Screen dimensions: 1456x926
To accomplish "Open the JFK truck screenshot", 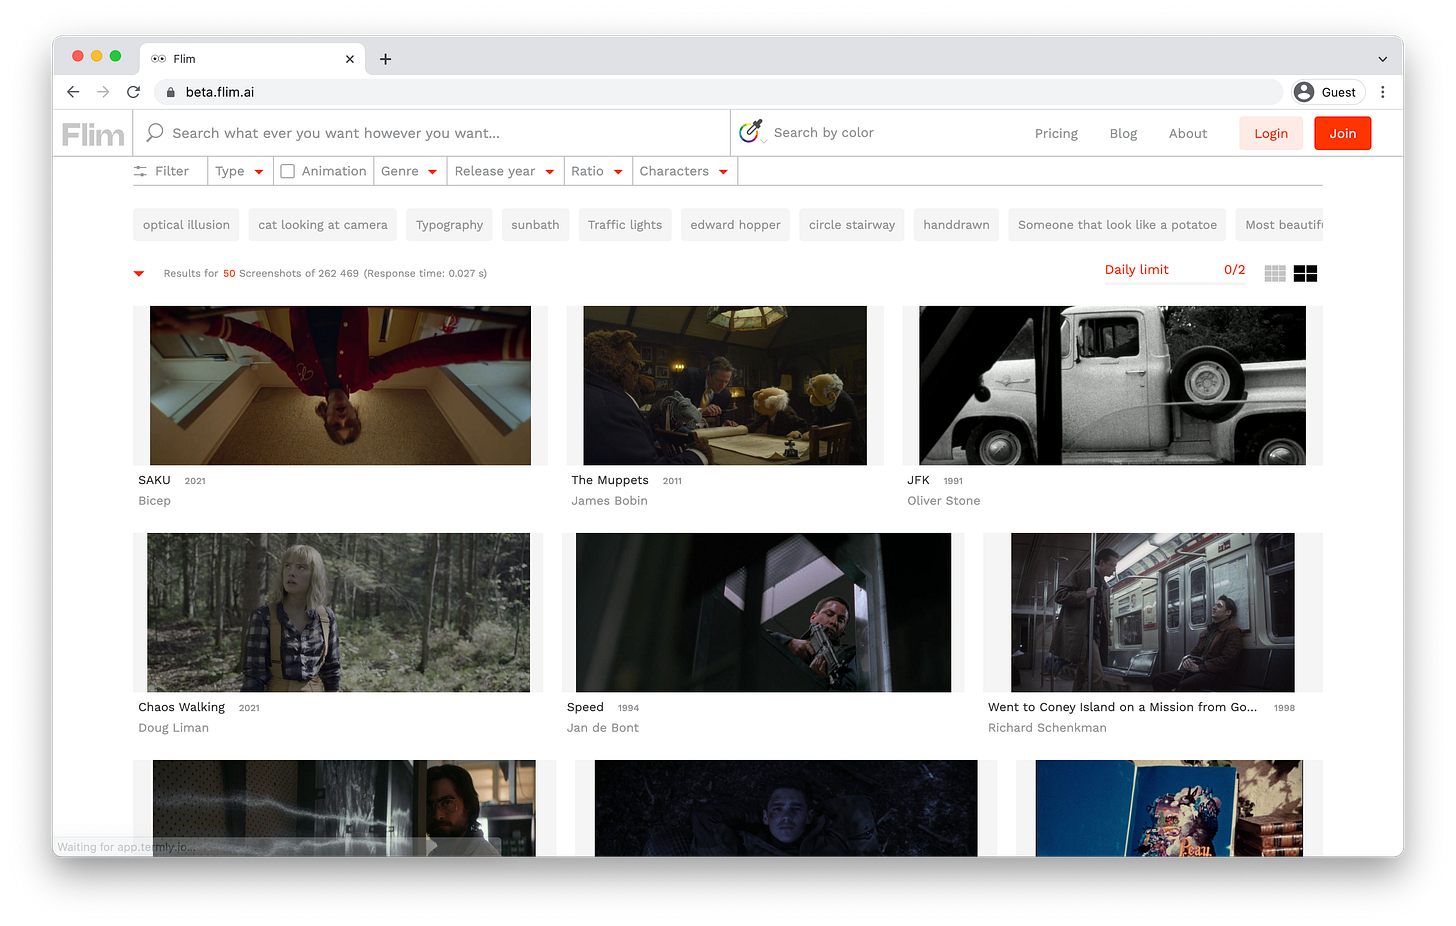I will (1112, 385).
